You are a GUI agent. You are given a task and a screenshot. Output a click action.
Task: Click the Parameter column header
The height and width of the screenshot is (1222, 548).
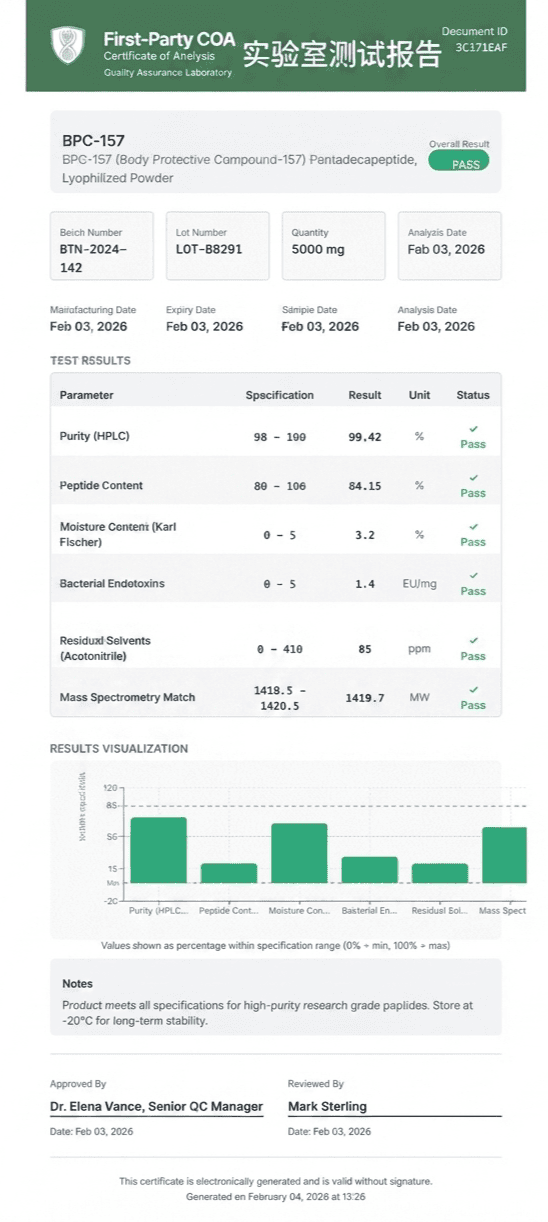click(x=86, y=395)
